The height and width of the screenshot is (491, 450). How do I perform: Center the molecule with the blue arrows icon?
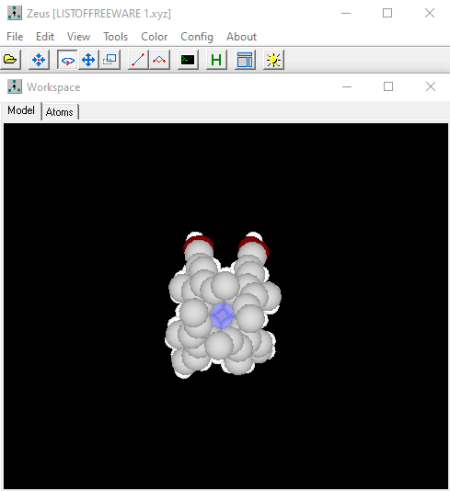pyautogui.click(x=39, y=60)
